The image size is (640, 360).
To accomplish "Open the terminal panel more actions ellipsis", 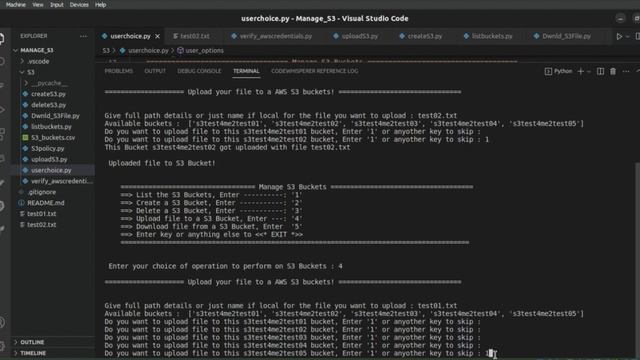I will [x=626, y=71].
